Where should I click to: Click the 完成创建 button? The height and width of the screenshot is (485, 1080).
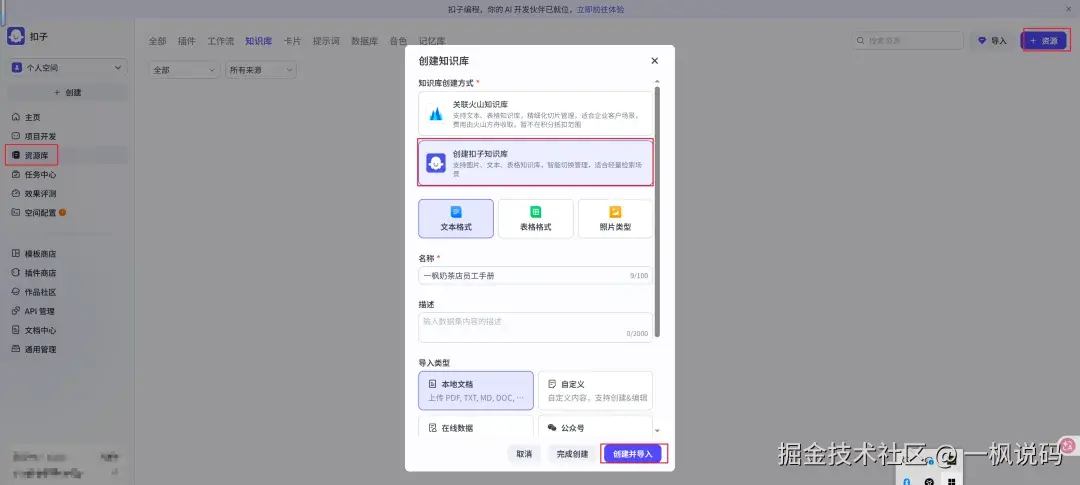click(572, 454)
